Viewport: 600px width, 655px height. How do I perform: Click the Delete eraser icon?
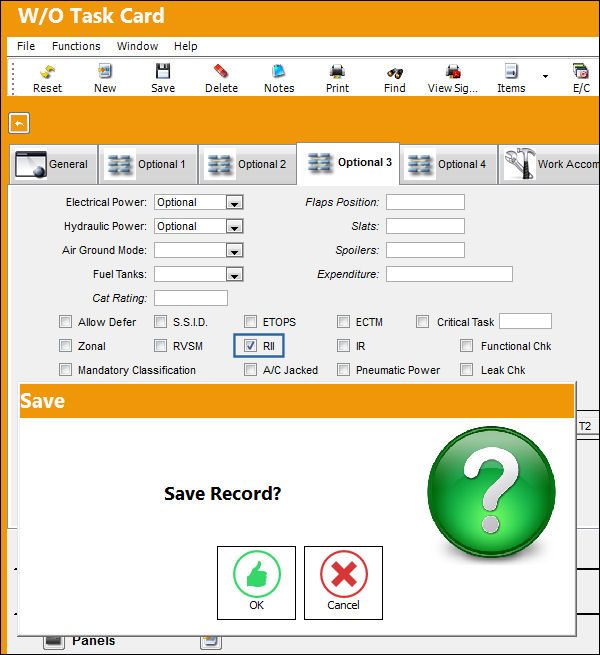221,71
